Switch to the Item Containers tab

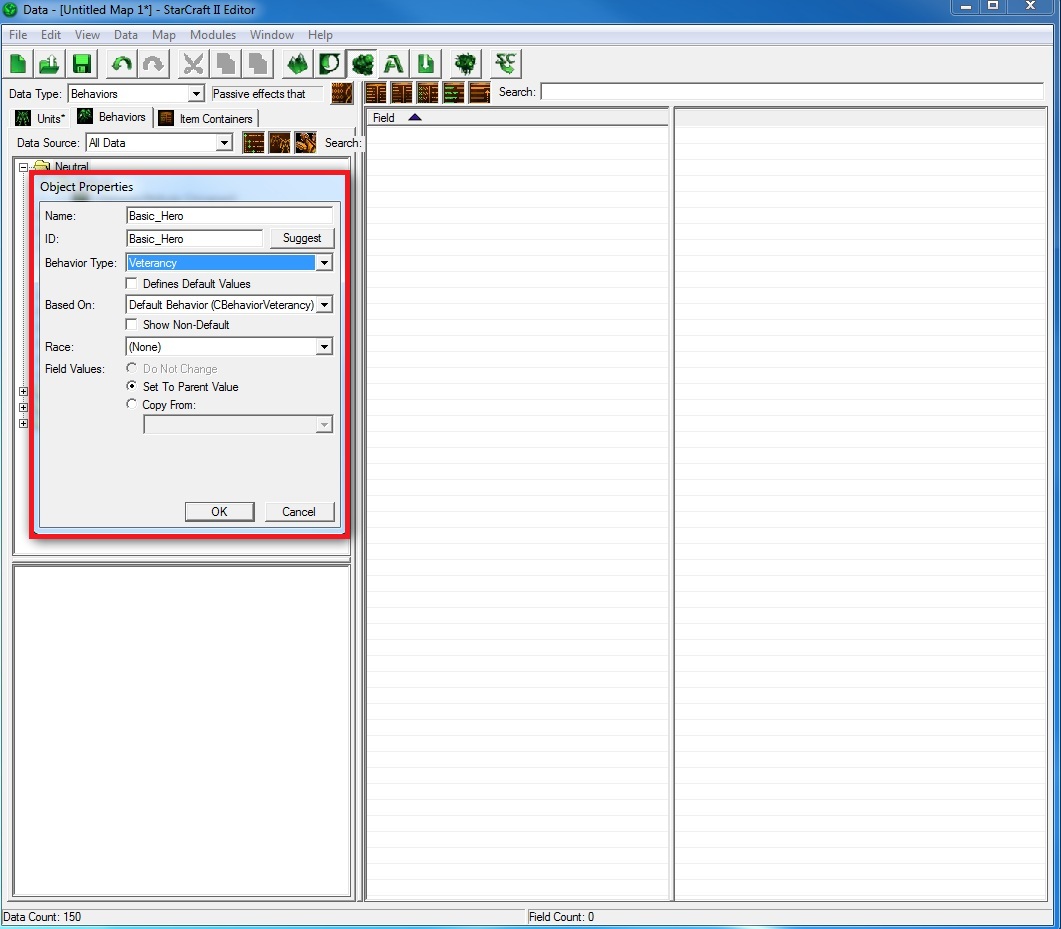coord(206,118)
